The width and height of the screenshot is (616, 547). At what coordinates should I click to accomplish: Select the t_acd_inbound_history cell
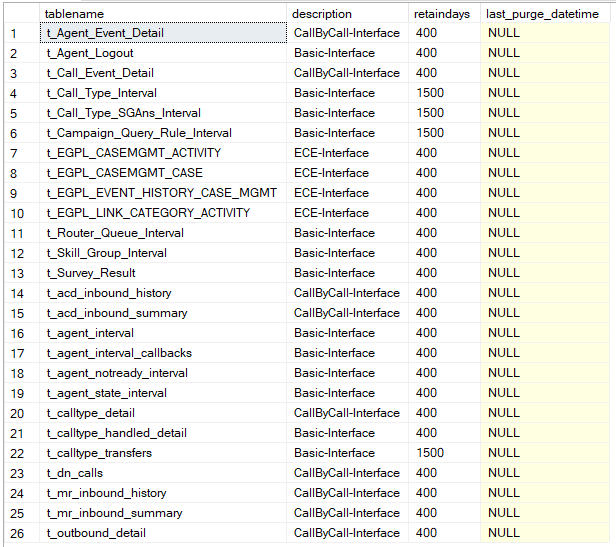pos(163,293)
